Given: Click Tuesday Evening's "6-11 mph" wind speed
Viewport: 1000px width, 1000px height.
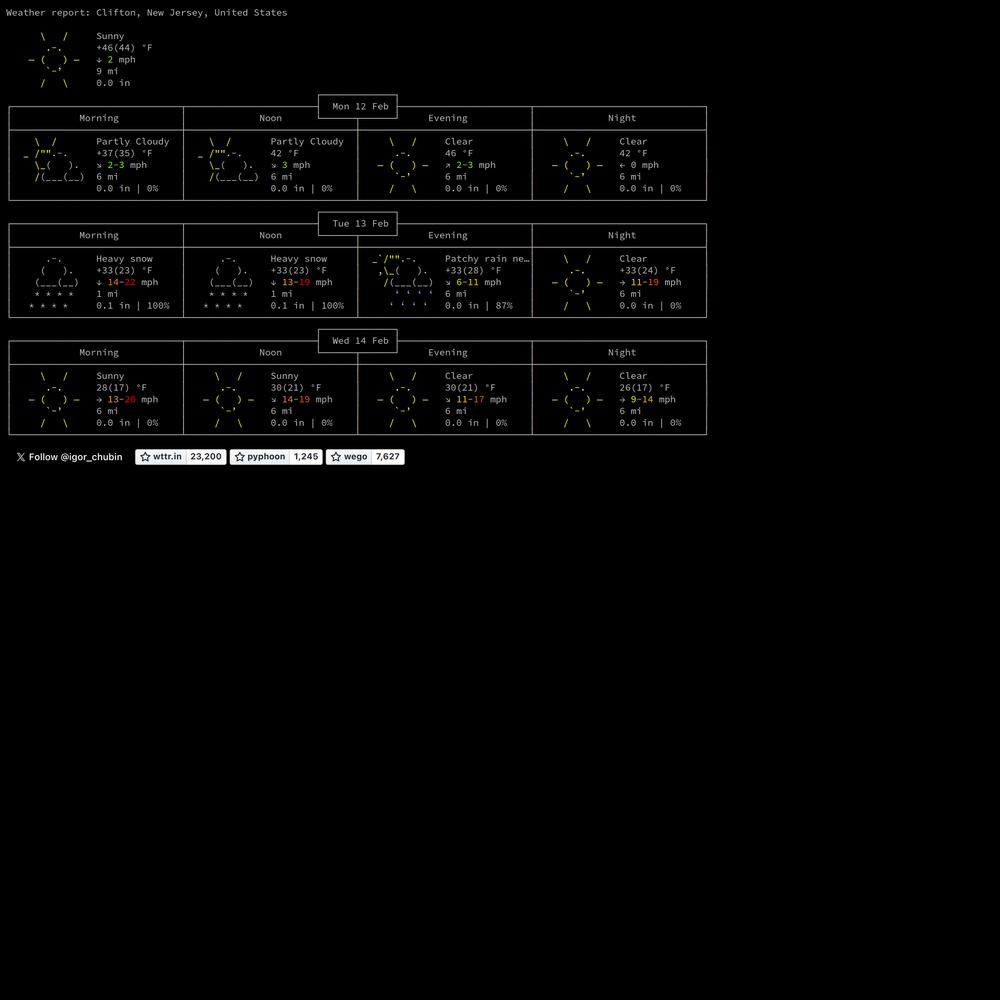Looking at the screenshot, I should coord(478,283).
